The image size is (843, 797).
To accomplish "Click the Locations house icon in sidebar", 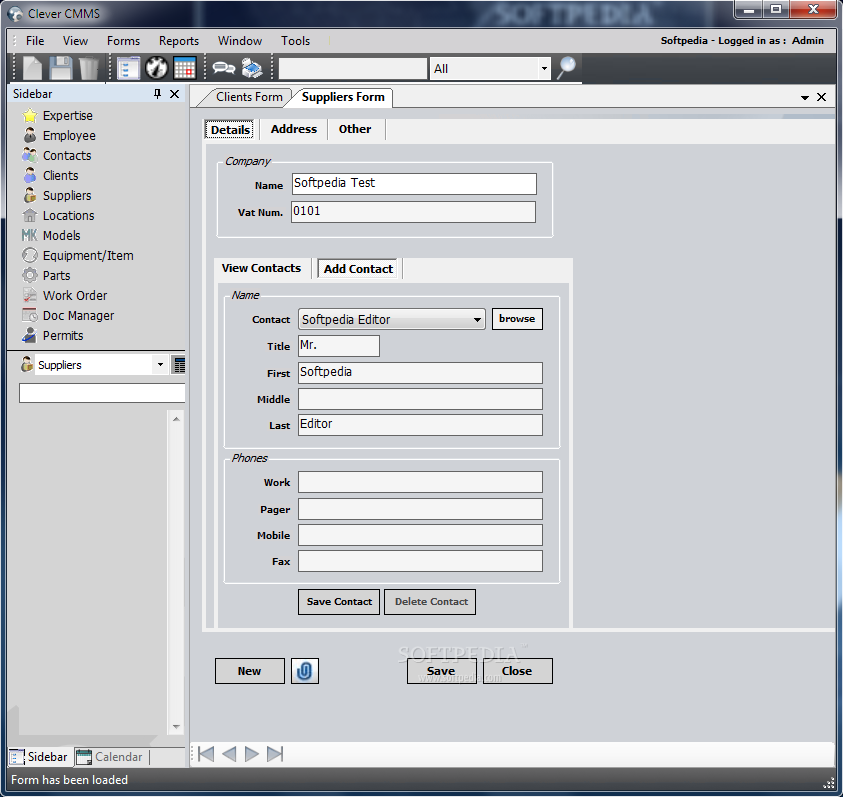I will tap(30, 215).
